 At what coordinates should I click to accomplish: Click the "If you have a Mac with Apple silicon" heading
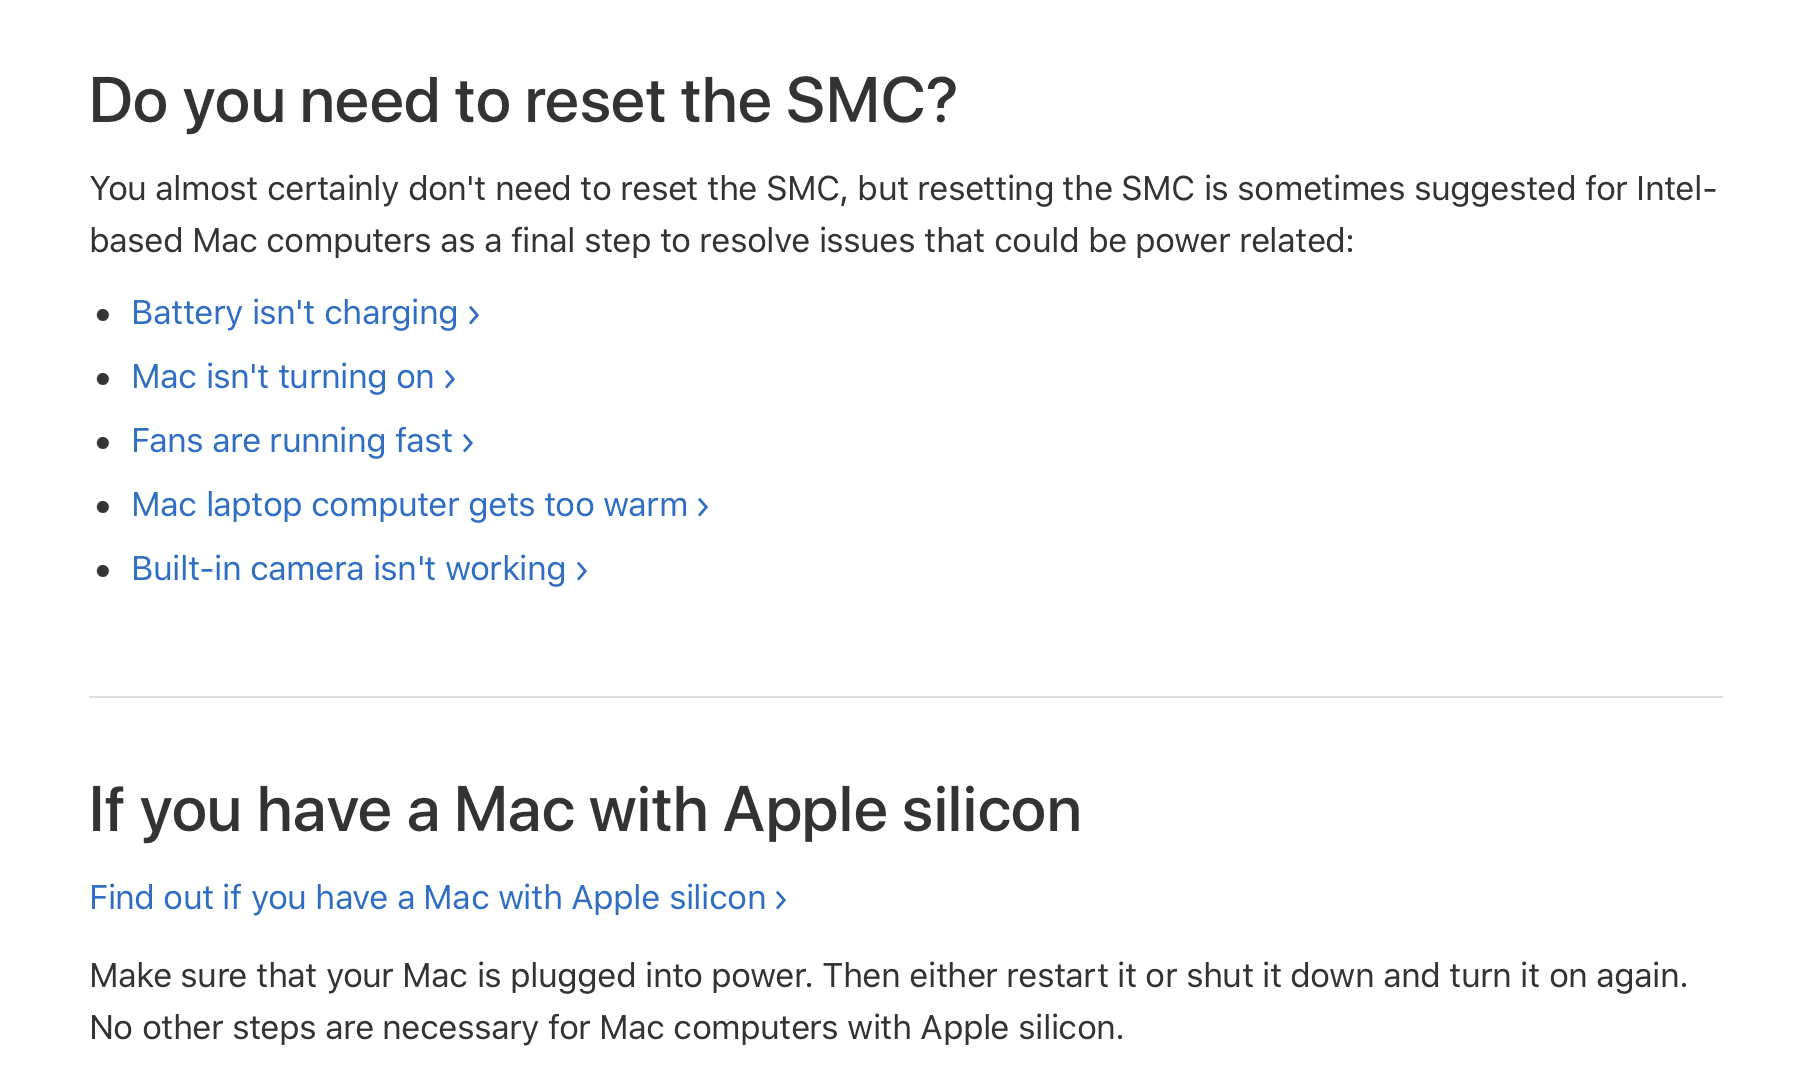[585, 809]
